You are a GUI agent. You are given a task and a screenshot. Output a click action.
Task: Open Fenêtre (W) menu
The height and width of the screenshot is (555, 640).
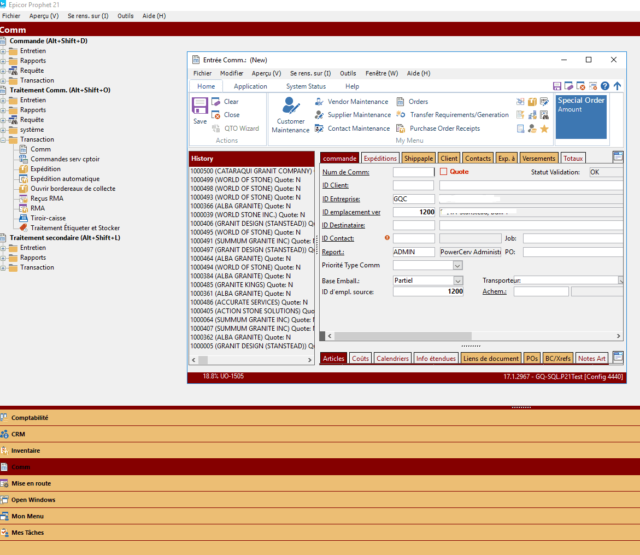pos(382,73)
